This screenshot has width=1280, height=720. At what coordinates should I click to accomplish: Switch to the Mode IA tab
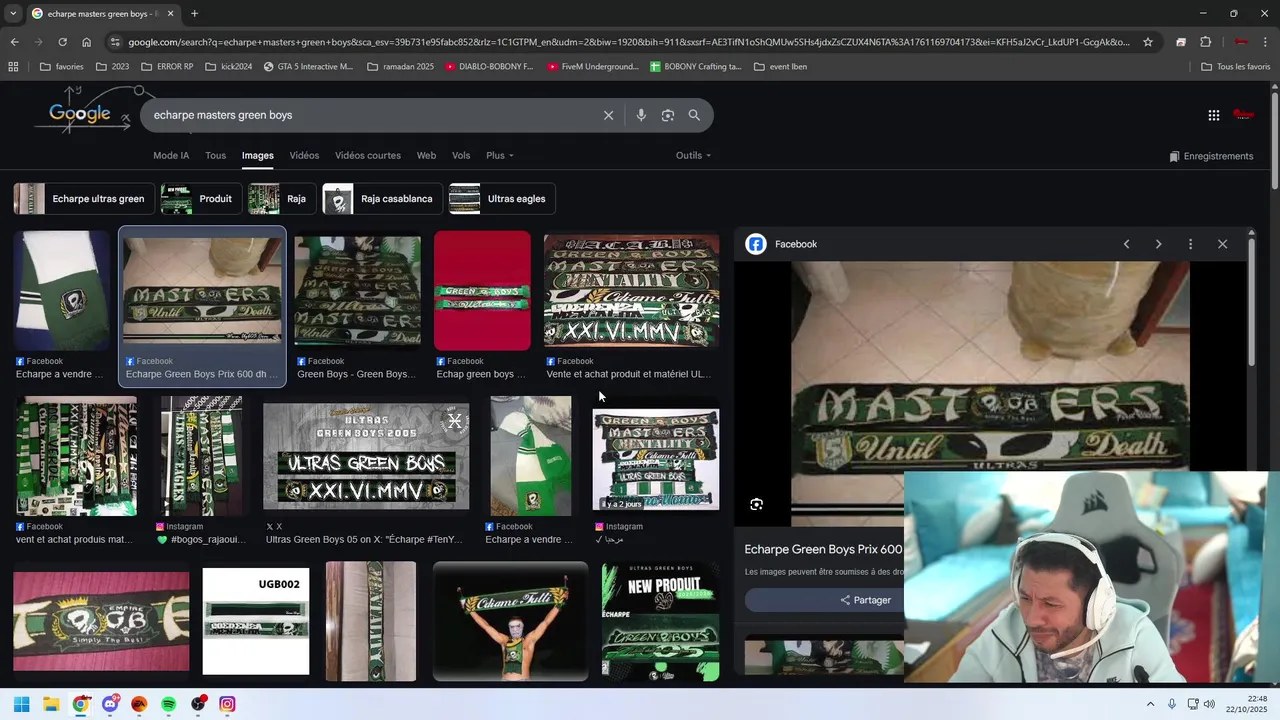[171, 156]
